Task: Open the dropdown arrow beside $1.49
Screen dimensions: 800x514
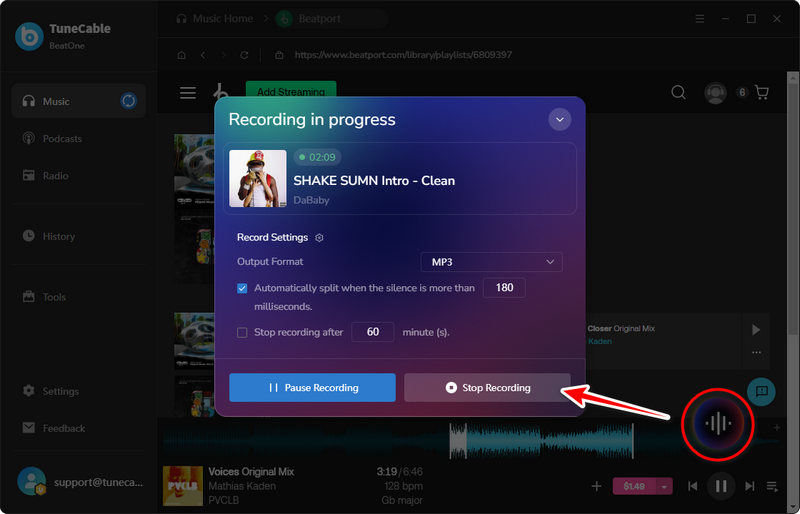Action: click(x=664, y=486)
